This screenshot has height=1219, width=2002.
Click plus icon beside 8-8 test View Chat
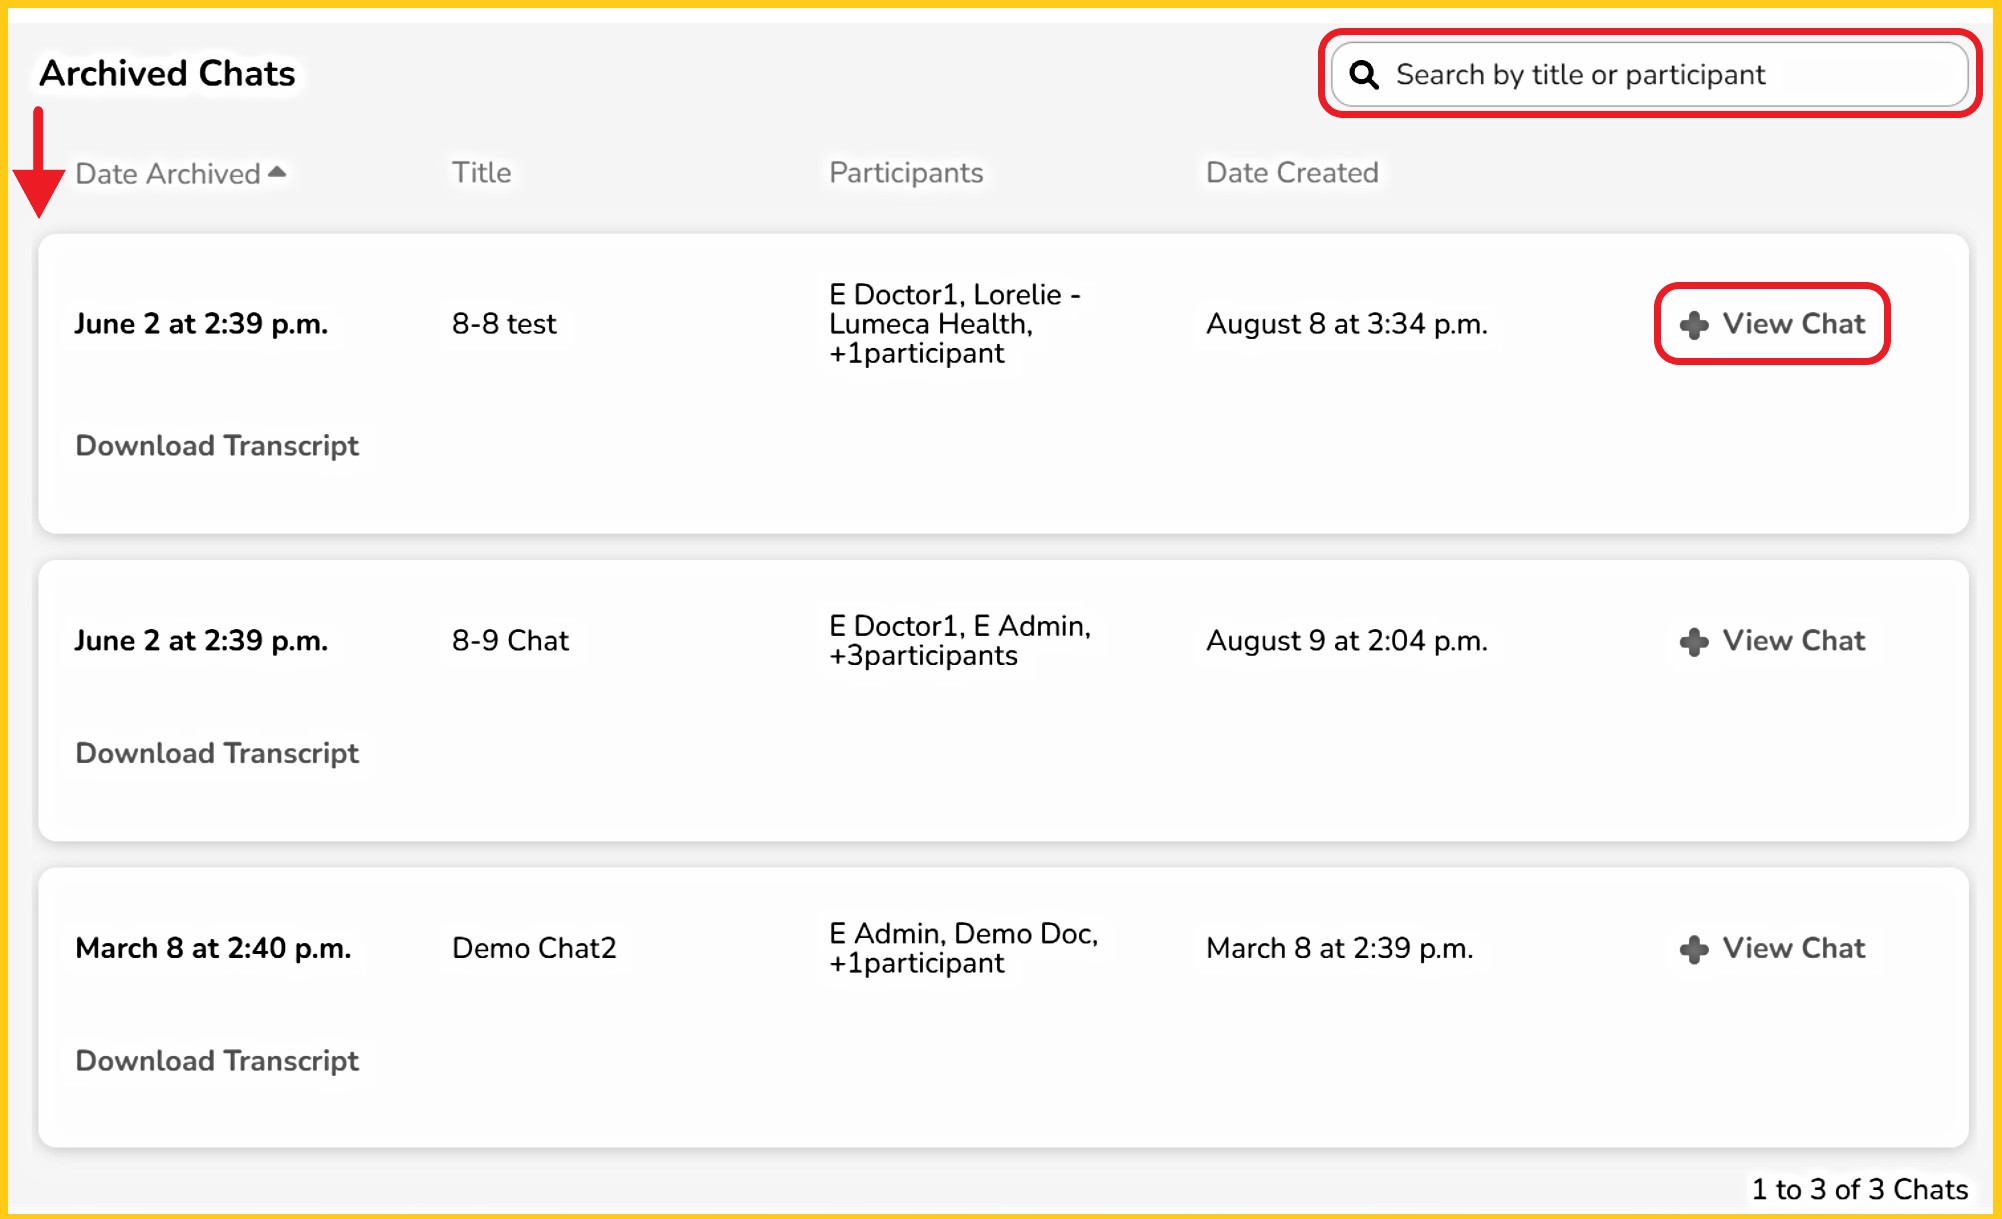pos(1694,325)
